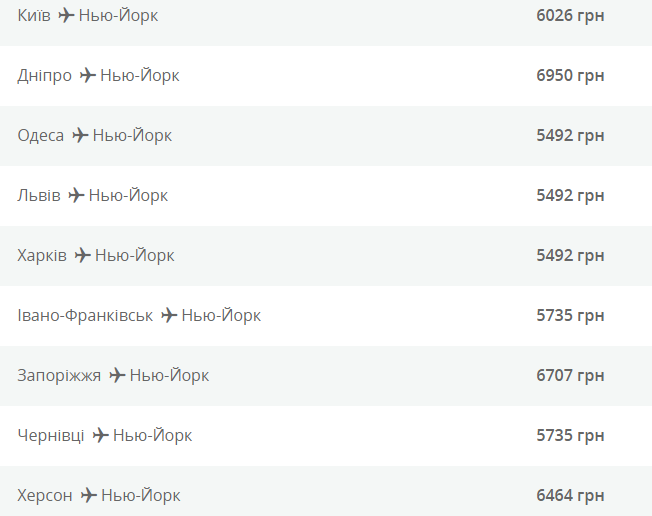Image resolution: width=652 pixels, height=516 pixels.
Task: Click the airplane icon next to Дніпро
Action: click(x=88, y=76)
